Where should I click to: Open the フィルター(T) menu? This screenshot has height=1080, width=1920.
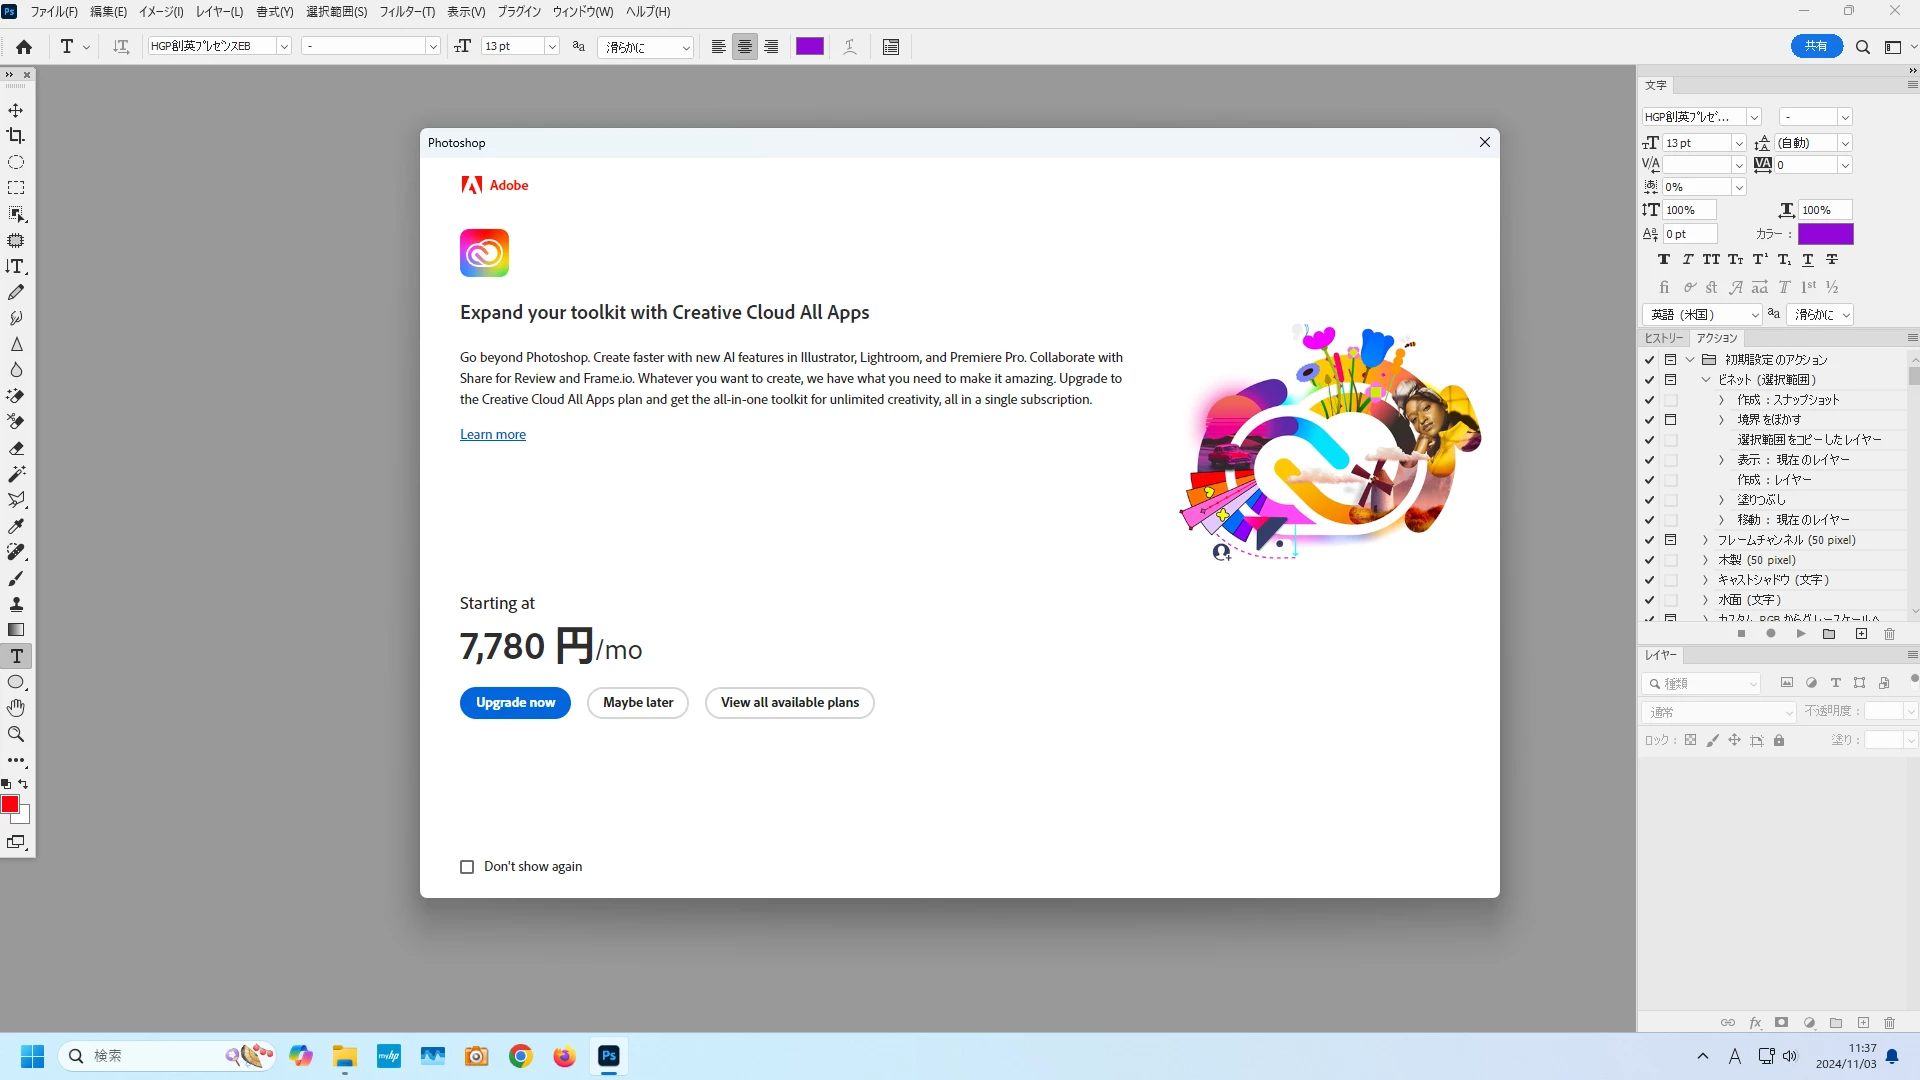tap(406, 12)
